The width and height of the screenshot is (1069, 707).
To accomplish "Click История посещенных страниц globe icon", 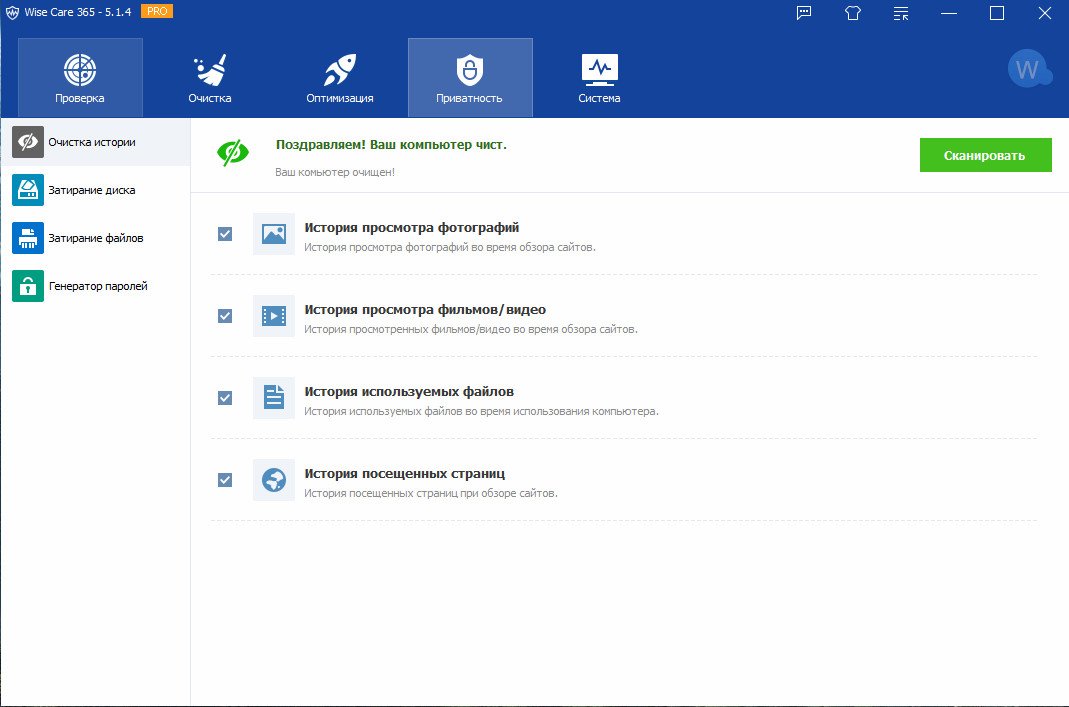I will point(273,480).
